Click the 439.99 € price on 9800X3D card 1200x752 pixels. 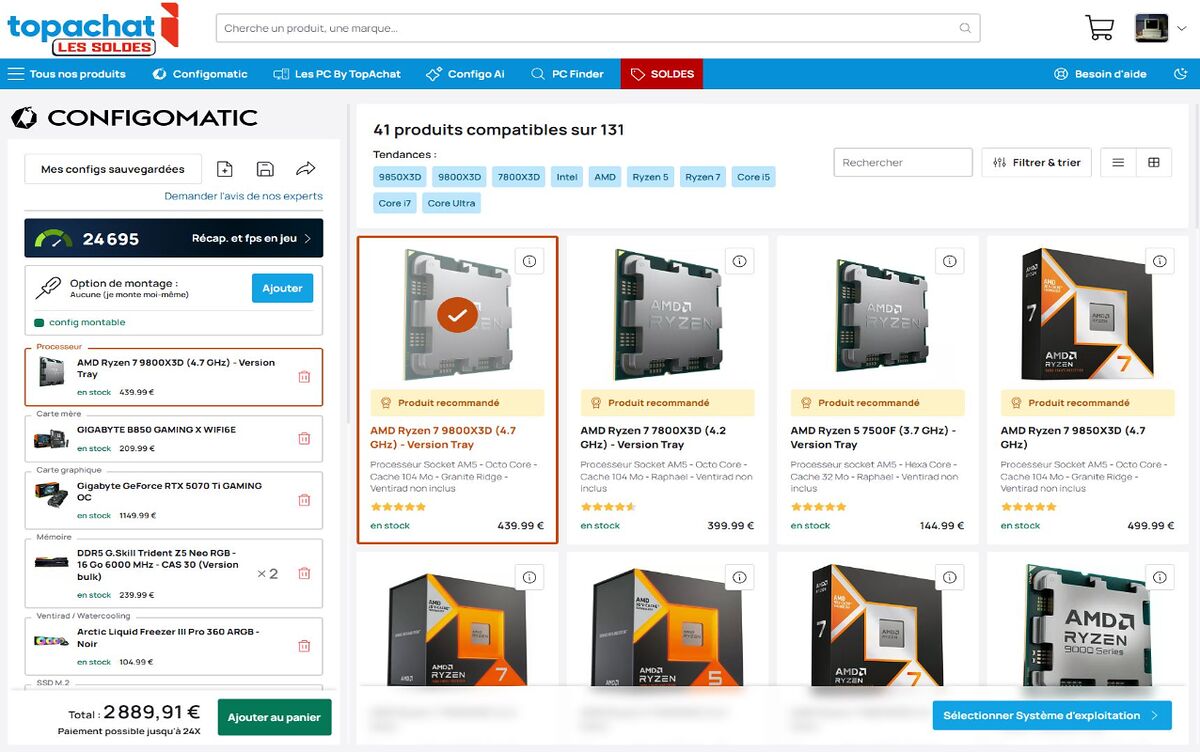pyautogui.click(x=521, y=526)
